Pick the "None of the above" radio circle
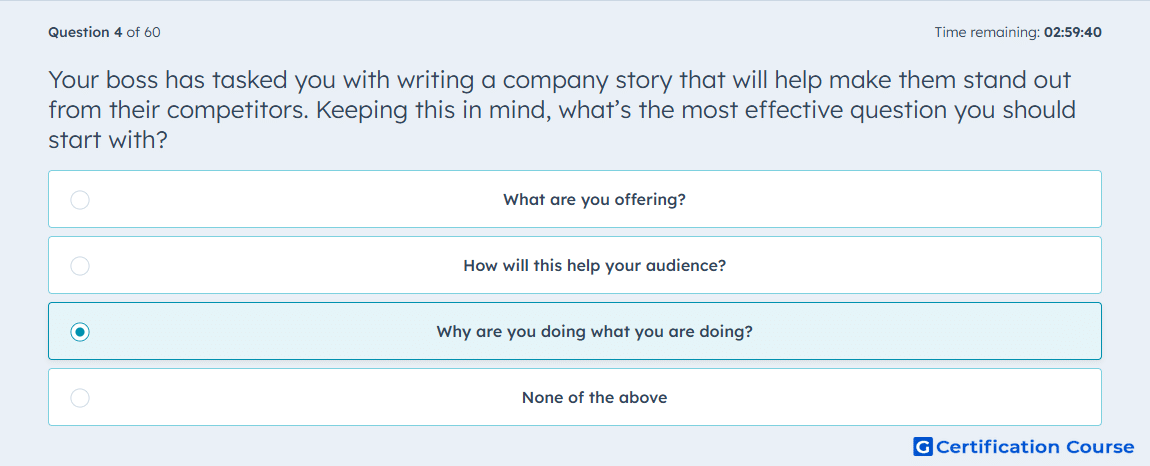The width and height of the screenshot is (1150, 466). tap(80, 398)
